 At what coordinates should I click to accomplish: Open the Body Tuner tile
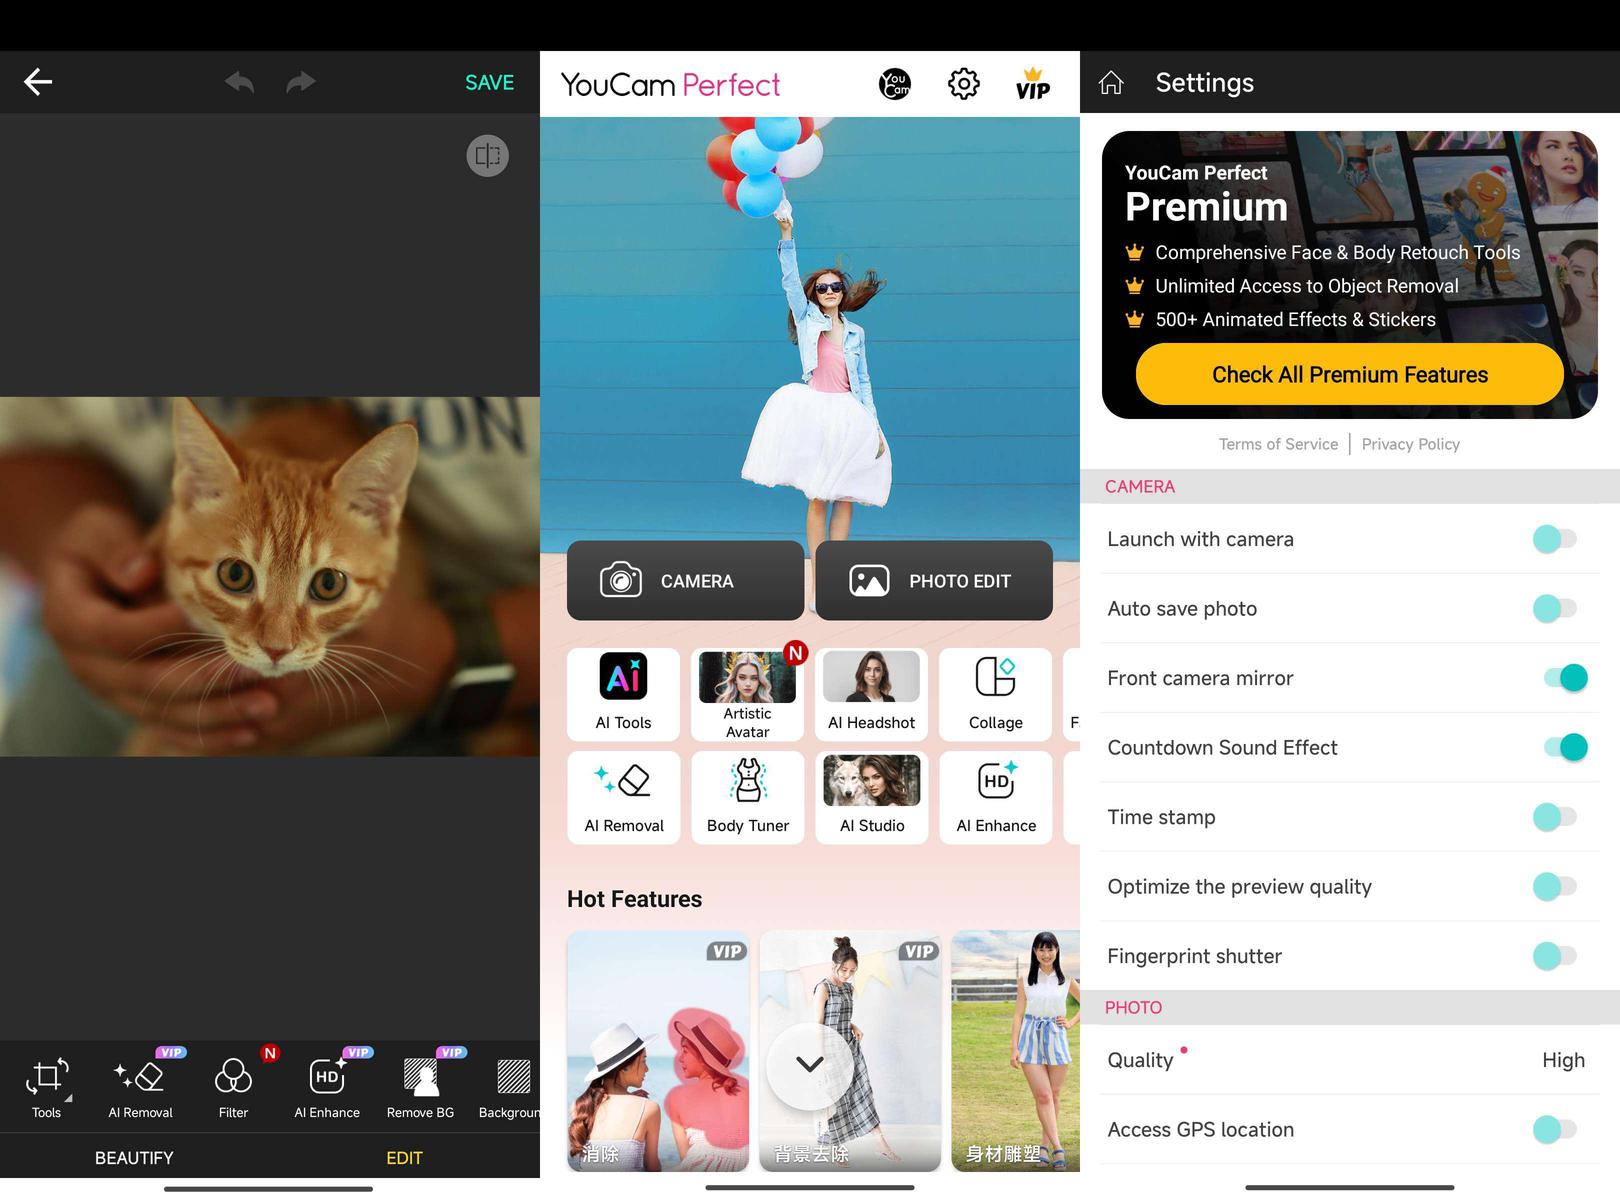click(x=748, y=798)
